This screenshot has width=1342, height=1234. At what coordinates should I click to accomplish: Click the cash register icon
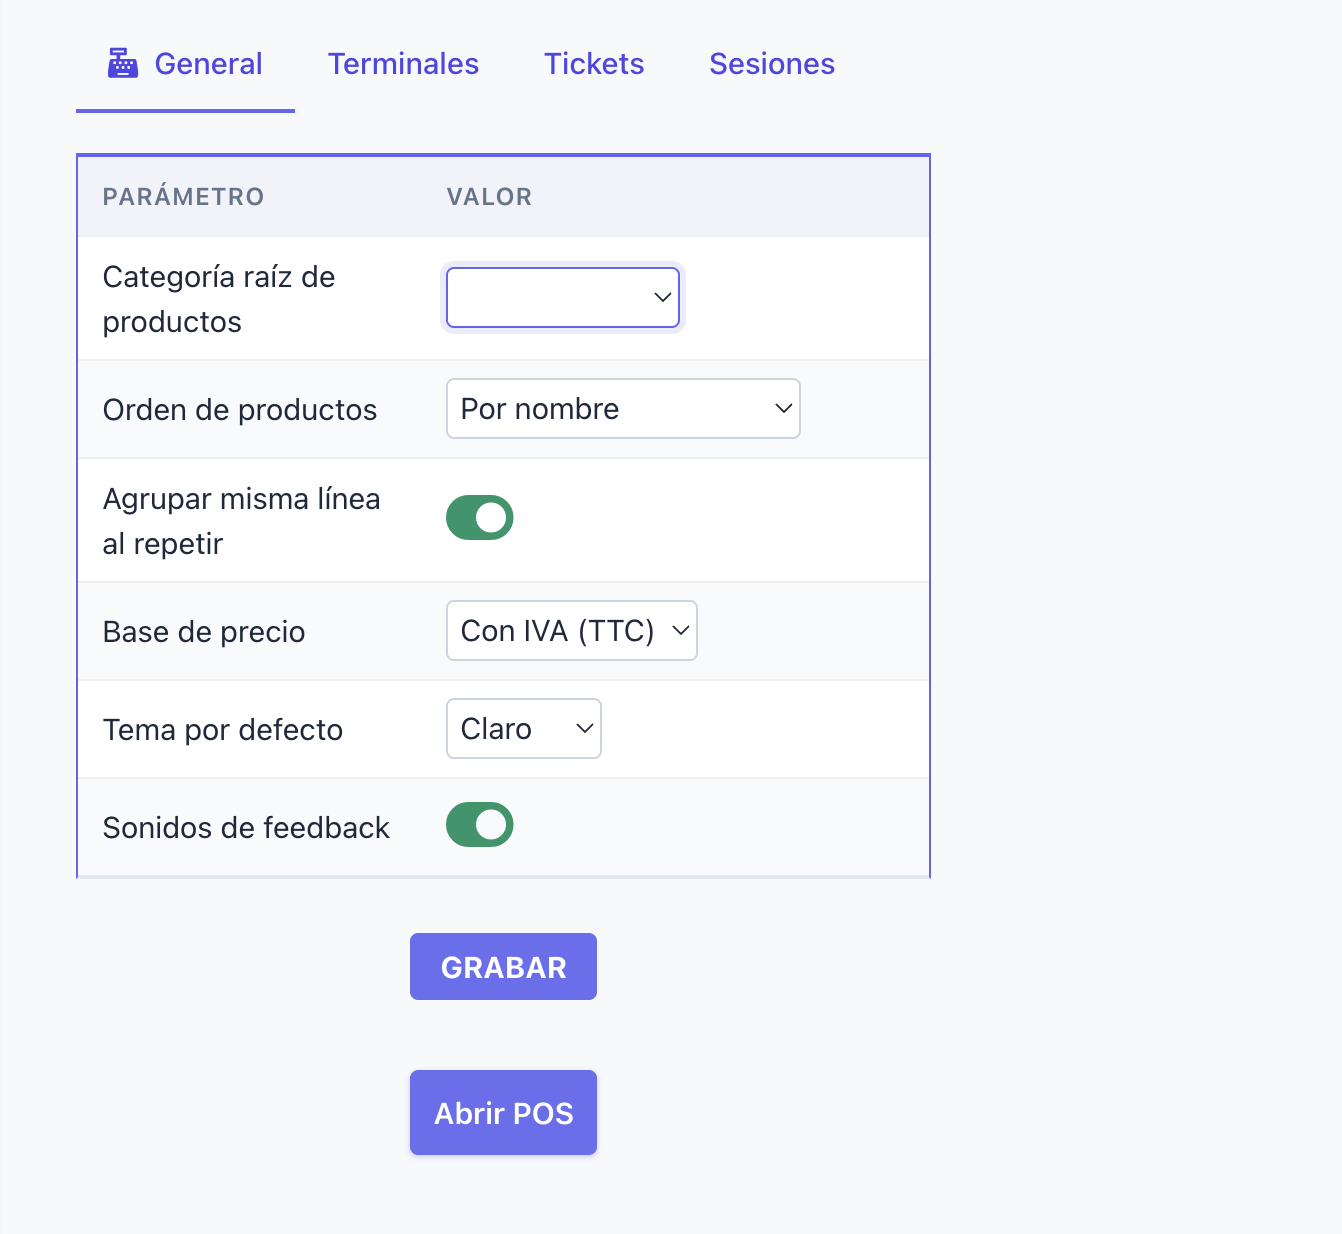coord(122,64)
